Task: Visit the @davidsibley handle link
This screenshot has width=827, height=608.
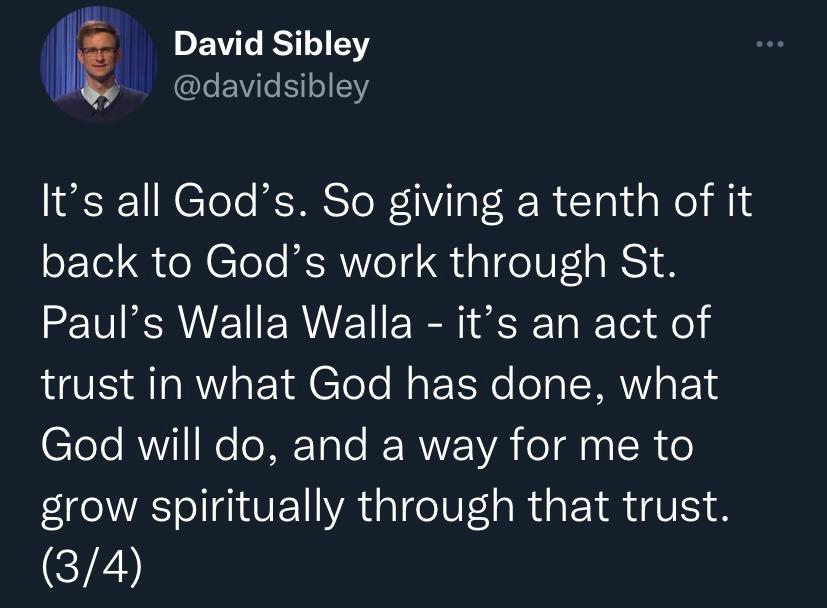Action: point(271,87)
